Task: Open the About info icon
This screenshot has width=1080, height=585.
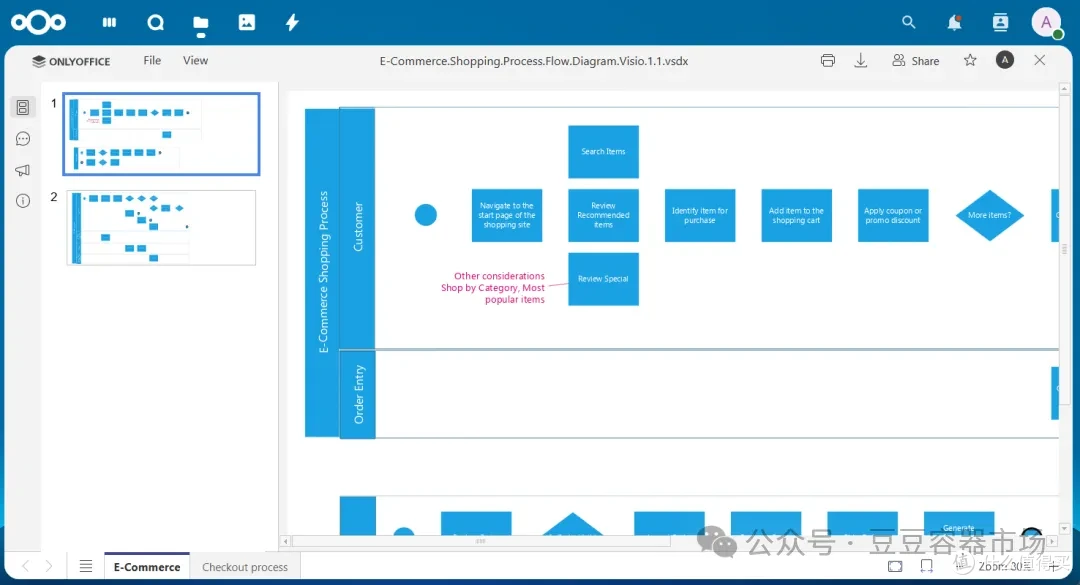Action: pos(23,201)
